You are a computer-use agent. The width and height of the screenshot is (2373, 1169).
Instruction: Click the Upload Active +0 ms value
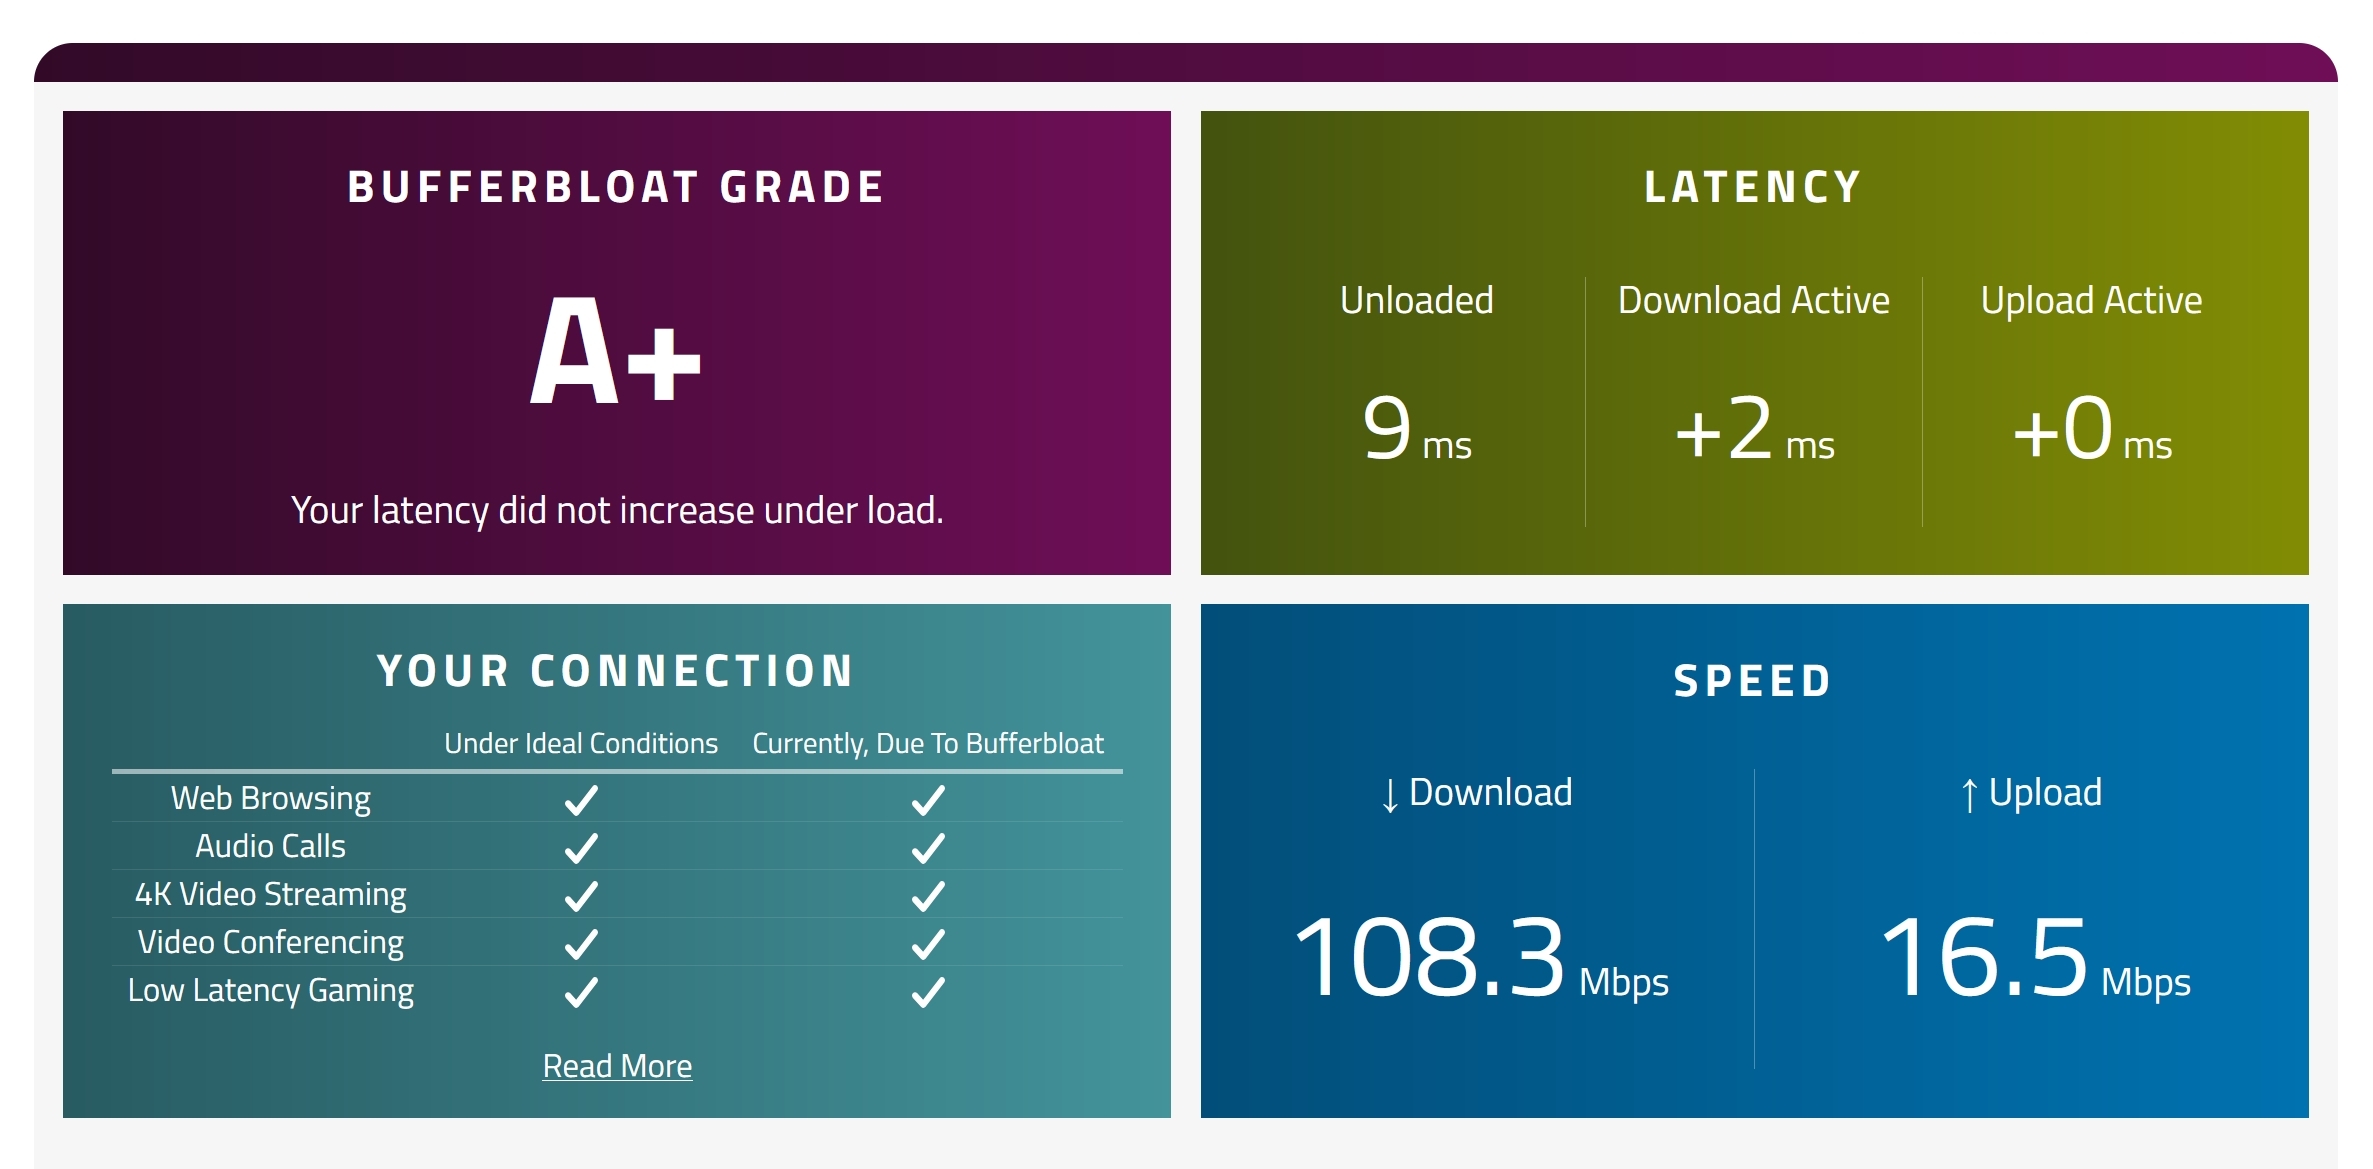2092,430
